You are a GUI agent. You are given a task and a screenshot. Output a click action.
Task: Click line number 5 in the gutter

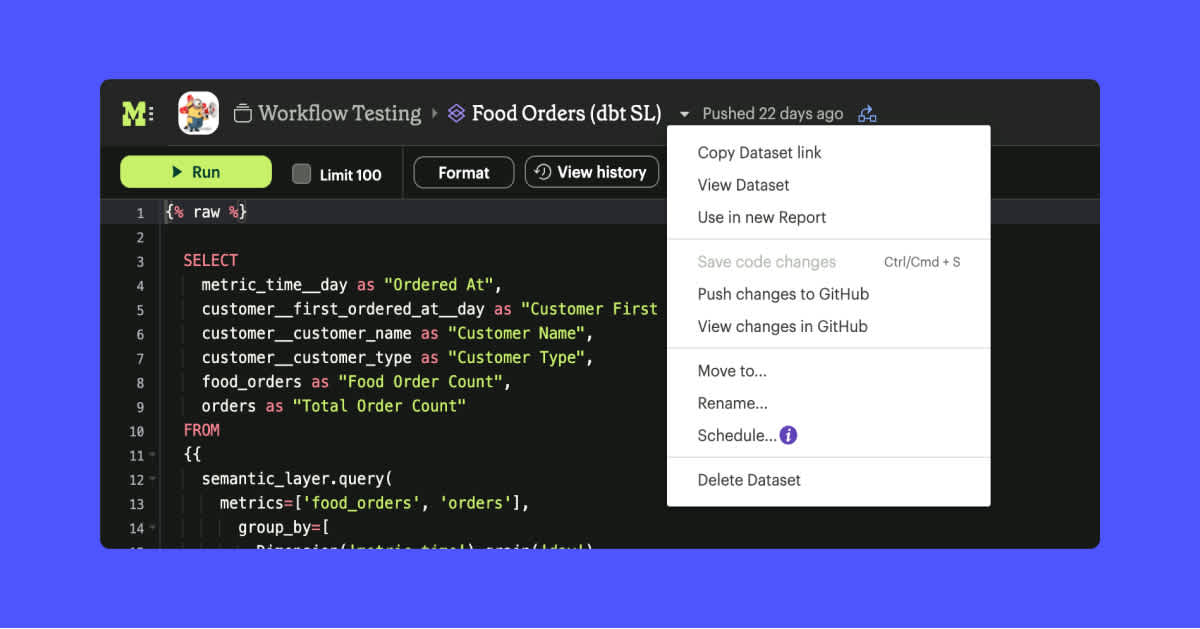(x=140, y=310)
